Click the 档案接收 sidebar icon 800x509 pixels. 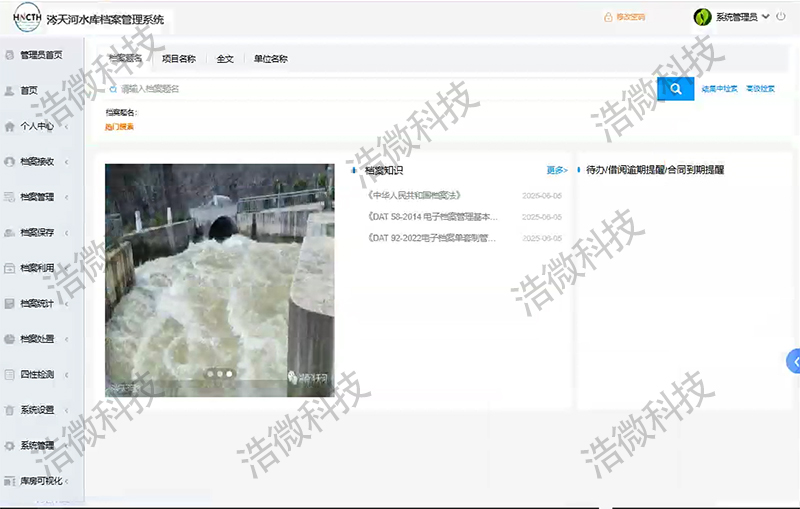coord(9,162)
